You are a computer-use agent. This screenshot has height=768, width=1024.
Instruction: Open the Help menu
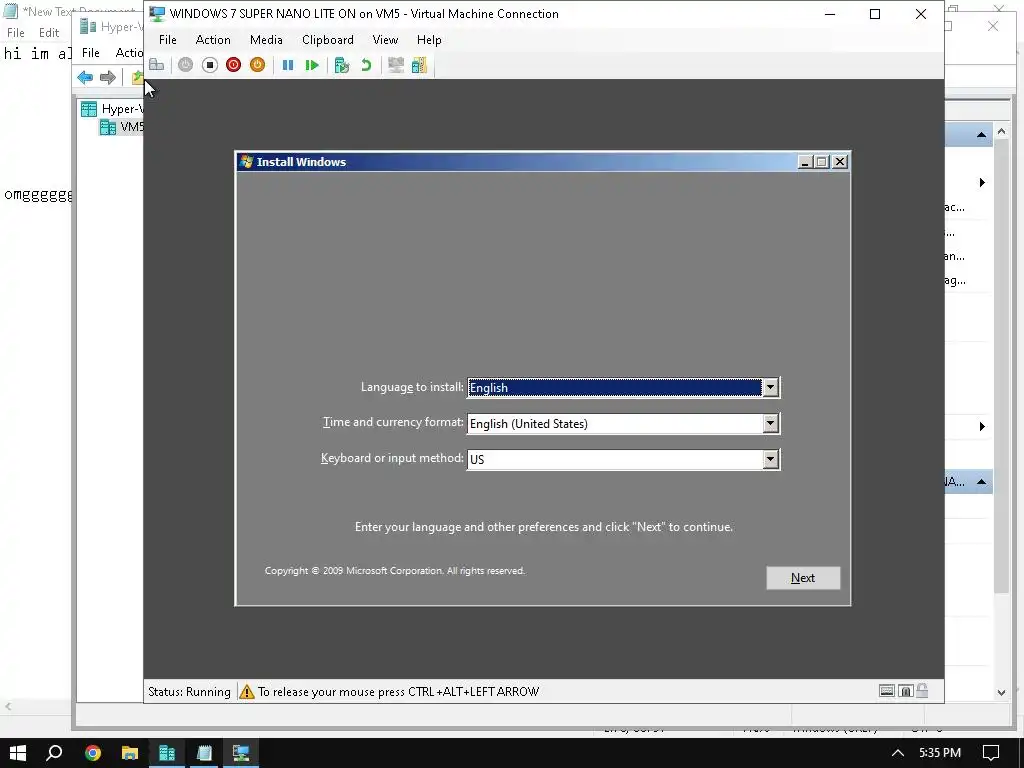tap(429, 40)
